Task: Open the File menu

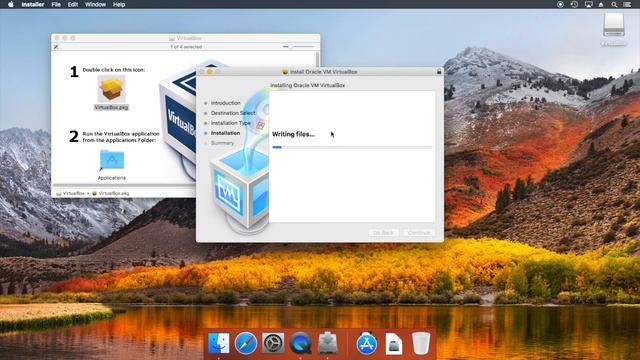Action: click(x=56, y=4)
